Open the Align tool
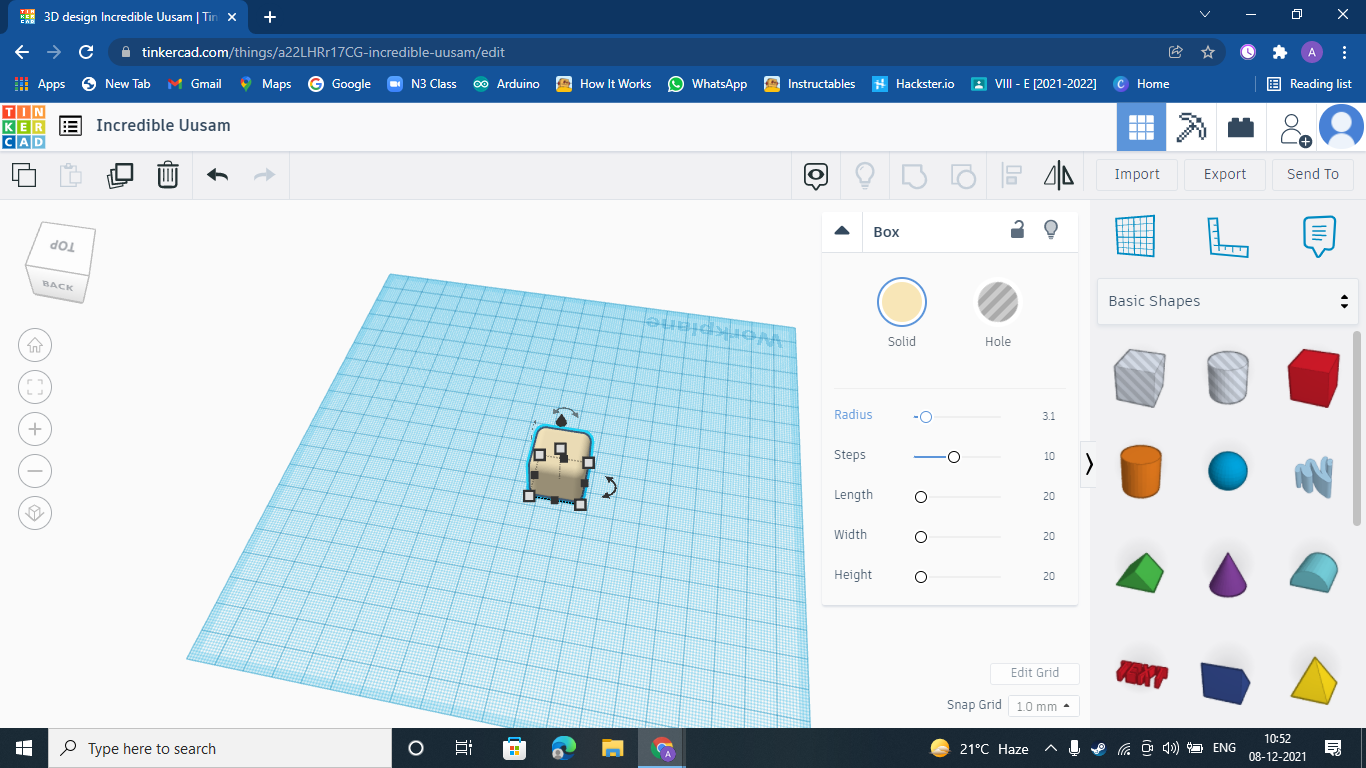This screenshot has width=1366, height=768. coord(1011,176)
